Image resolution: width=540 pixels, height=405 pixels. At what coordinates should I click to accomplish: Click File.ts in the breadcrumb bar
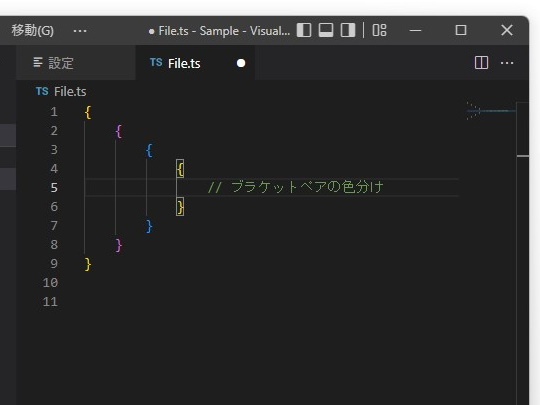tap(70, 92)
